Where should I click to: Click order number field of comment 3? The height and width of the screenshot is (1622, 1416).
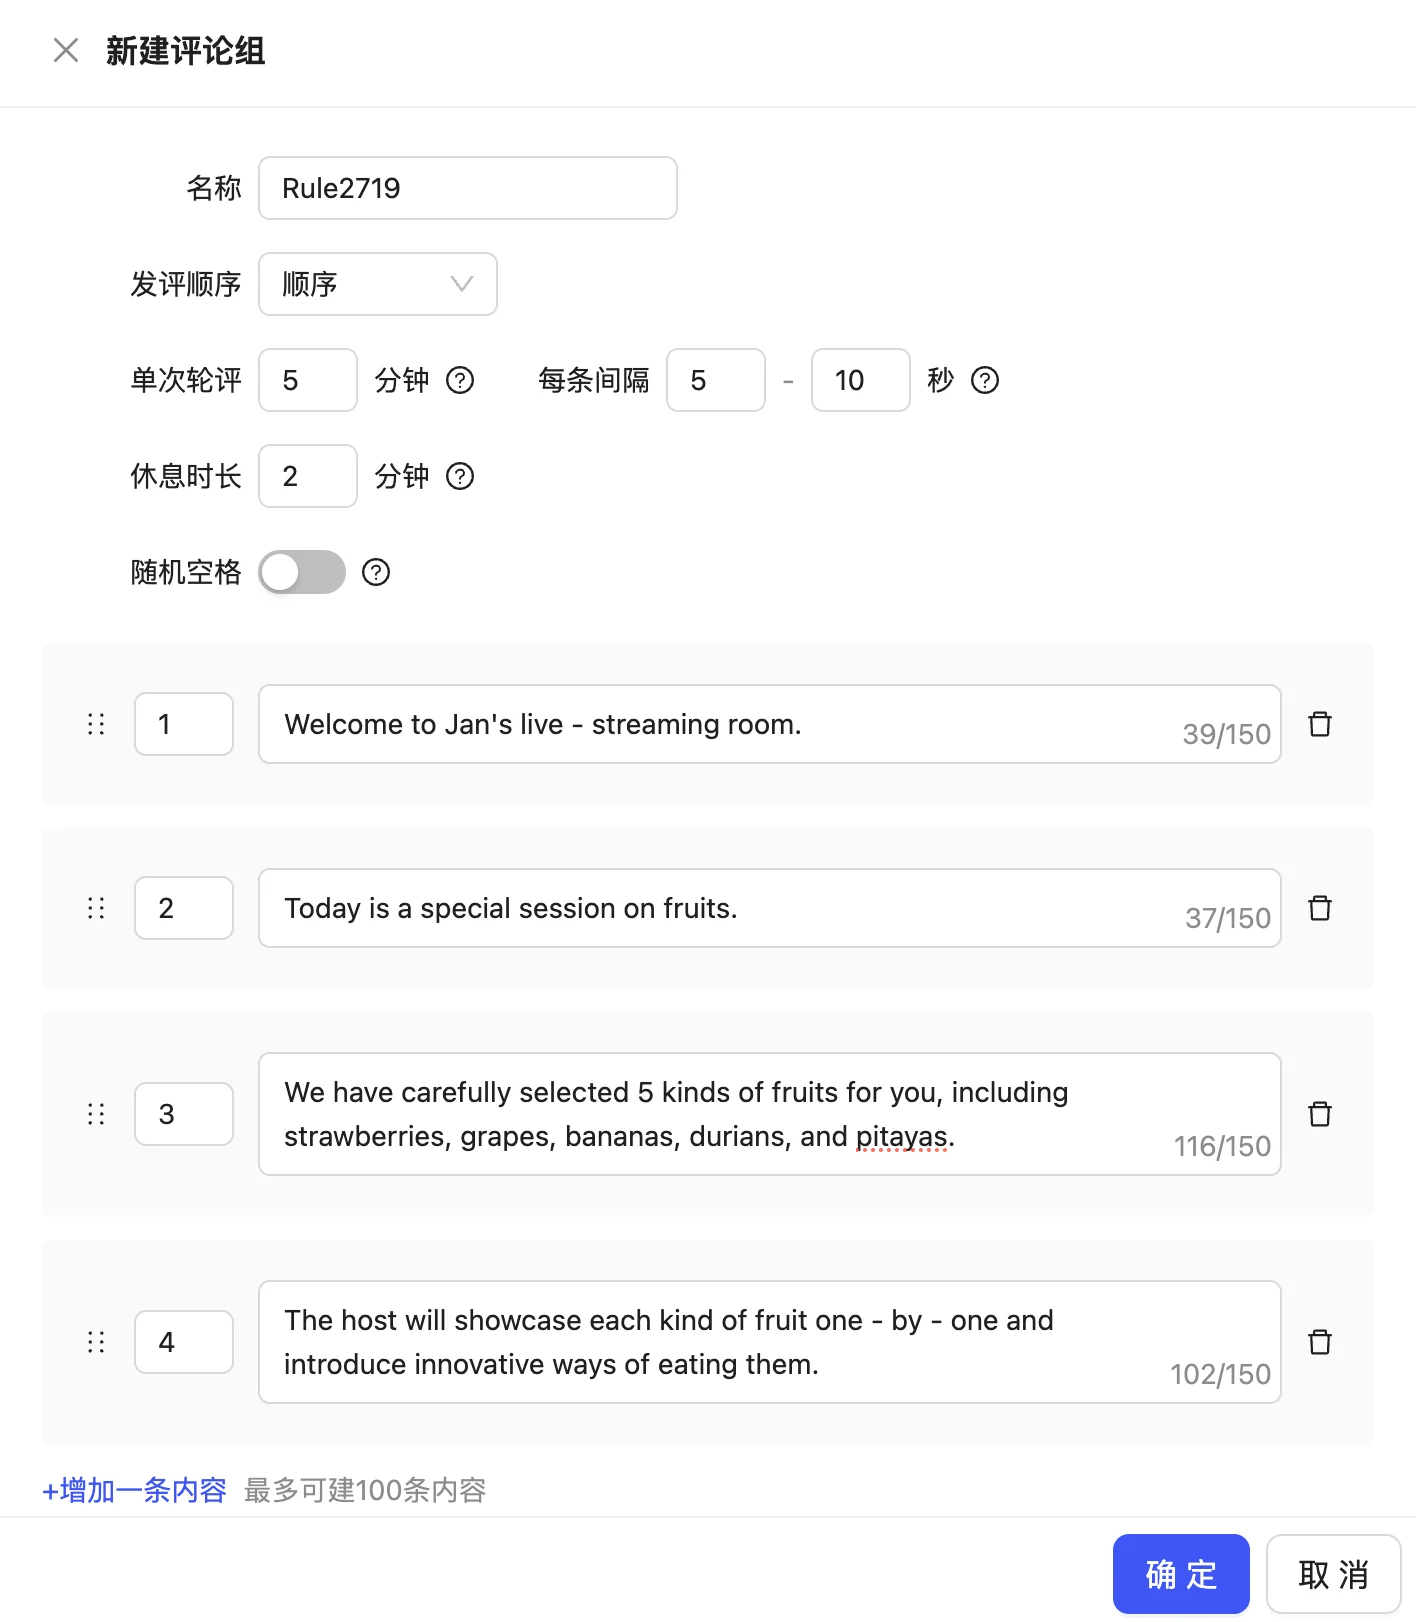[x=184, y=1114]
